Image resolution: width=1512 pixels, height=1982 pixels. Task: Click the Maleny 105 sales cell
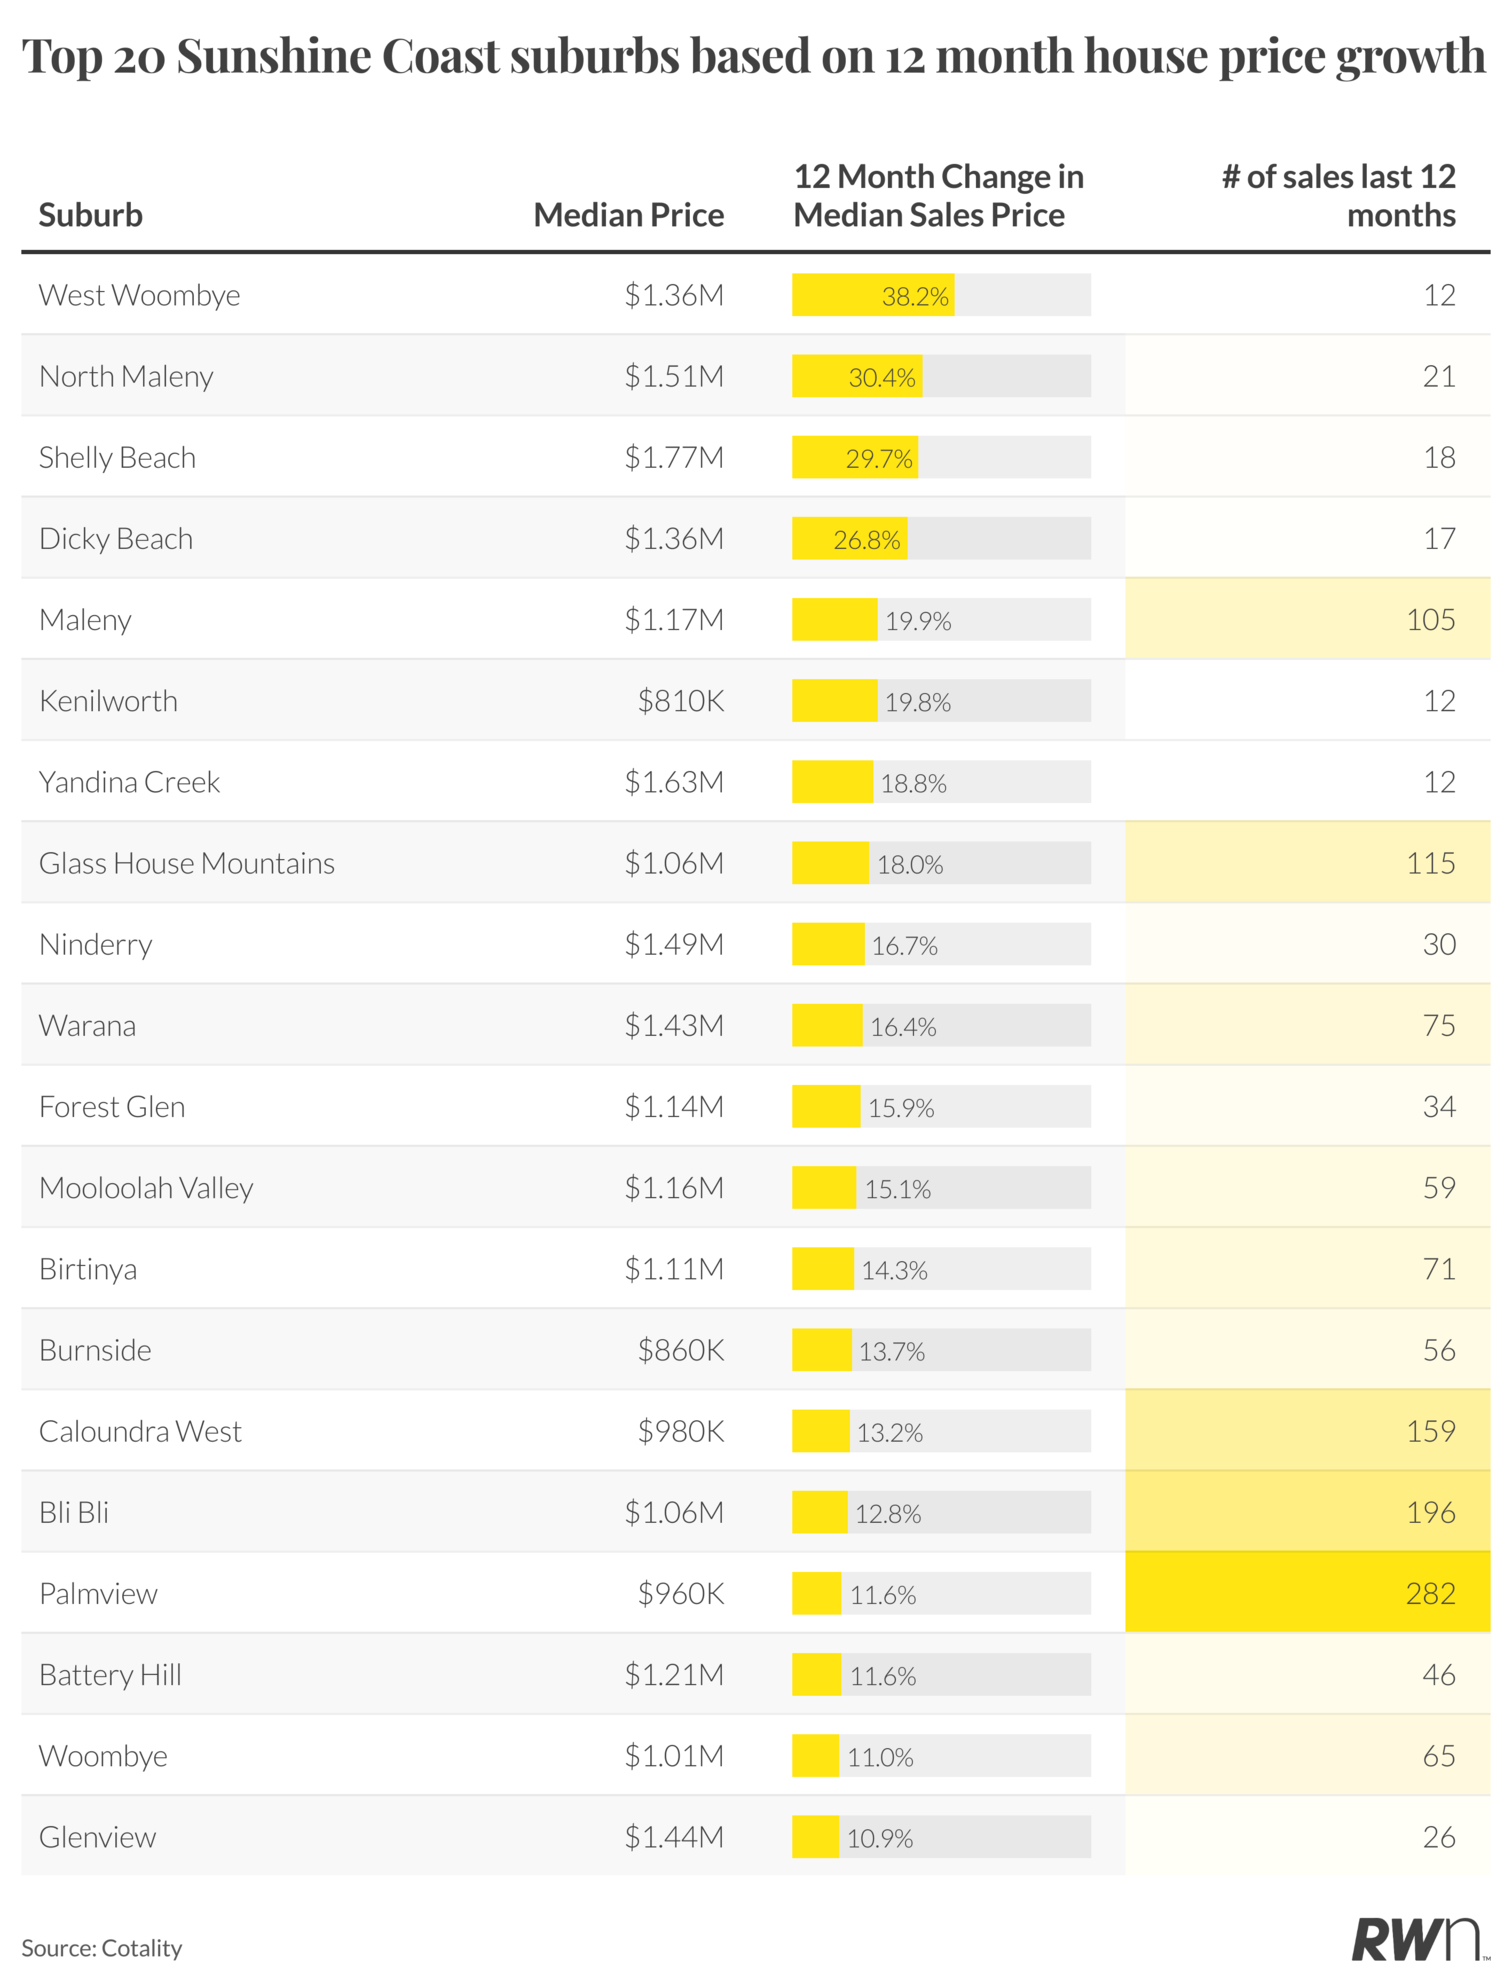(x=1307, y=620)
